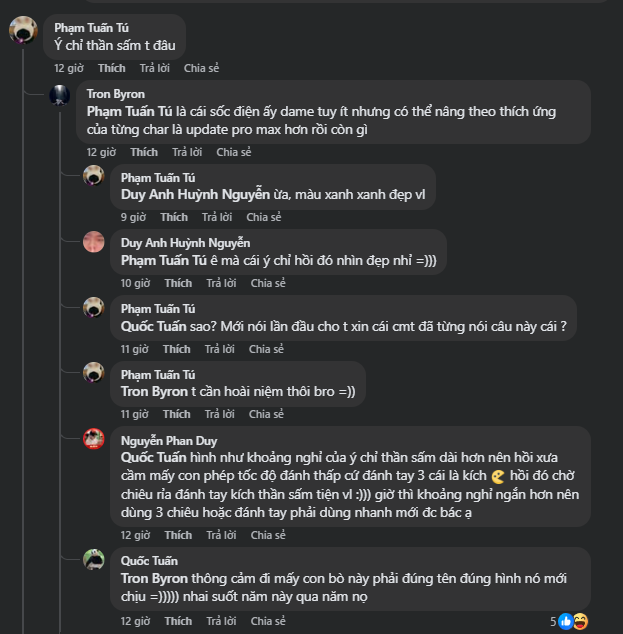Share Quốc Tuấn's comment using Chia sẻ

[268, 621]
